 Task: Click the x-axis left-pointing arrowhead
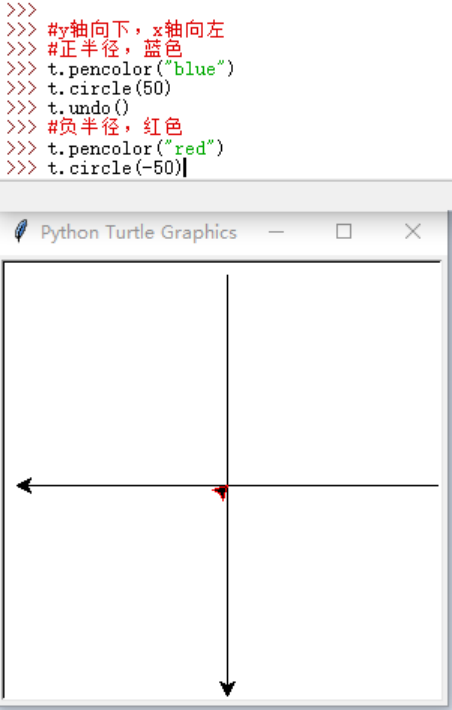point(24,485)
